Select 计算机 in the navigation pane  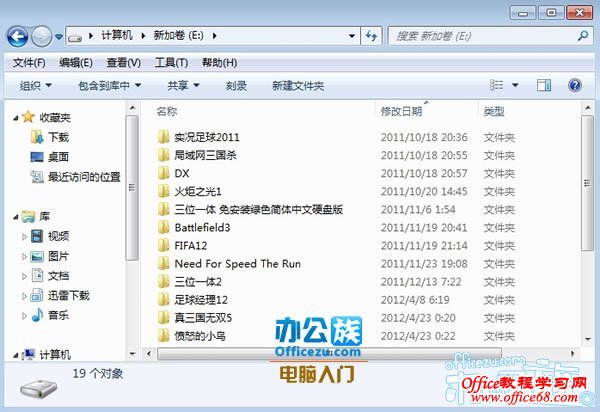pos(46,355)
